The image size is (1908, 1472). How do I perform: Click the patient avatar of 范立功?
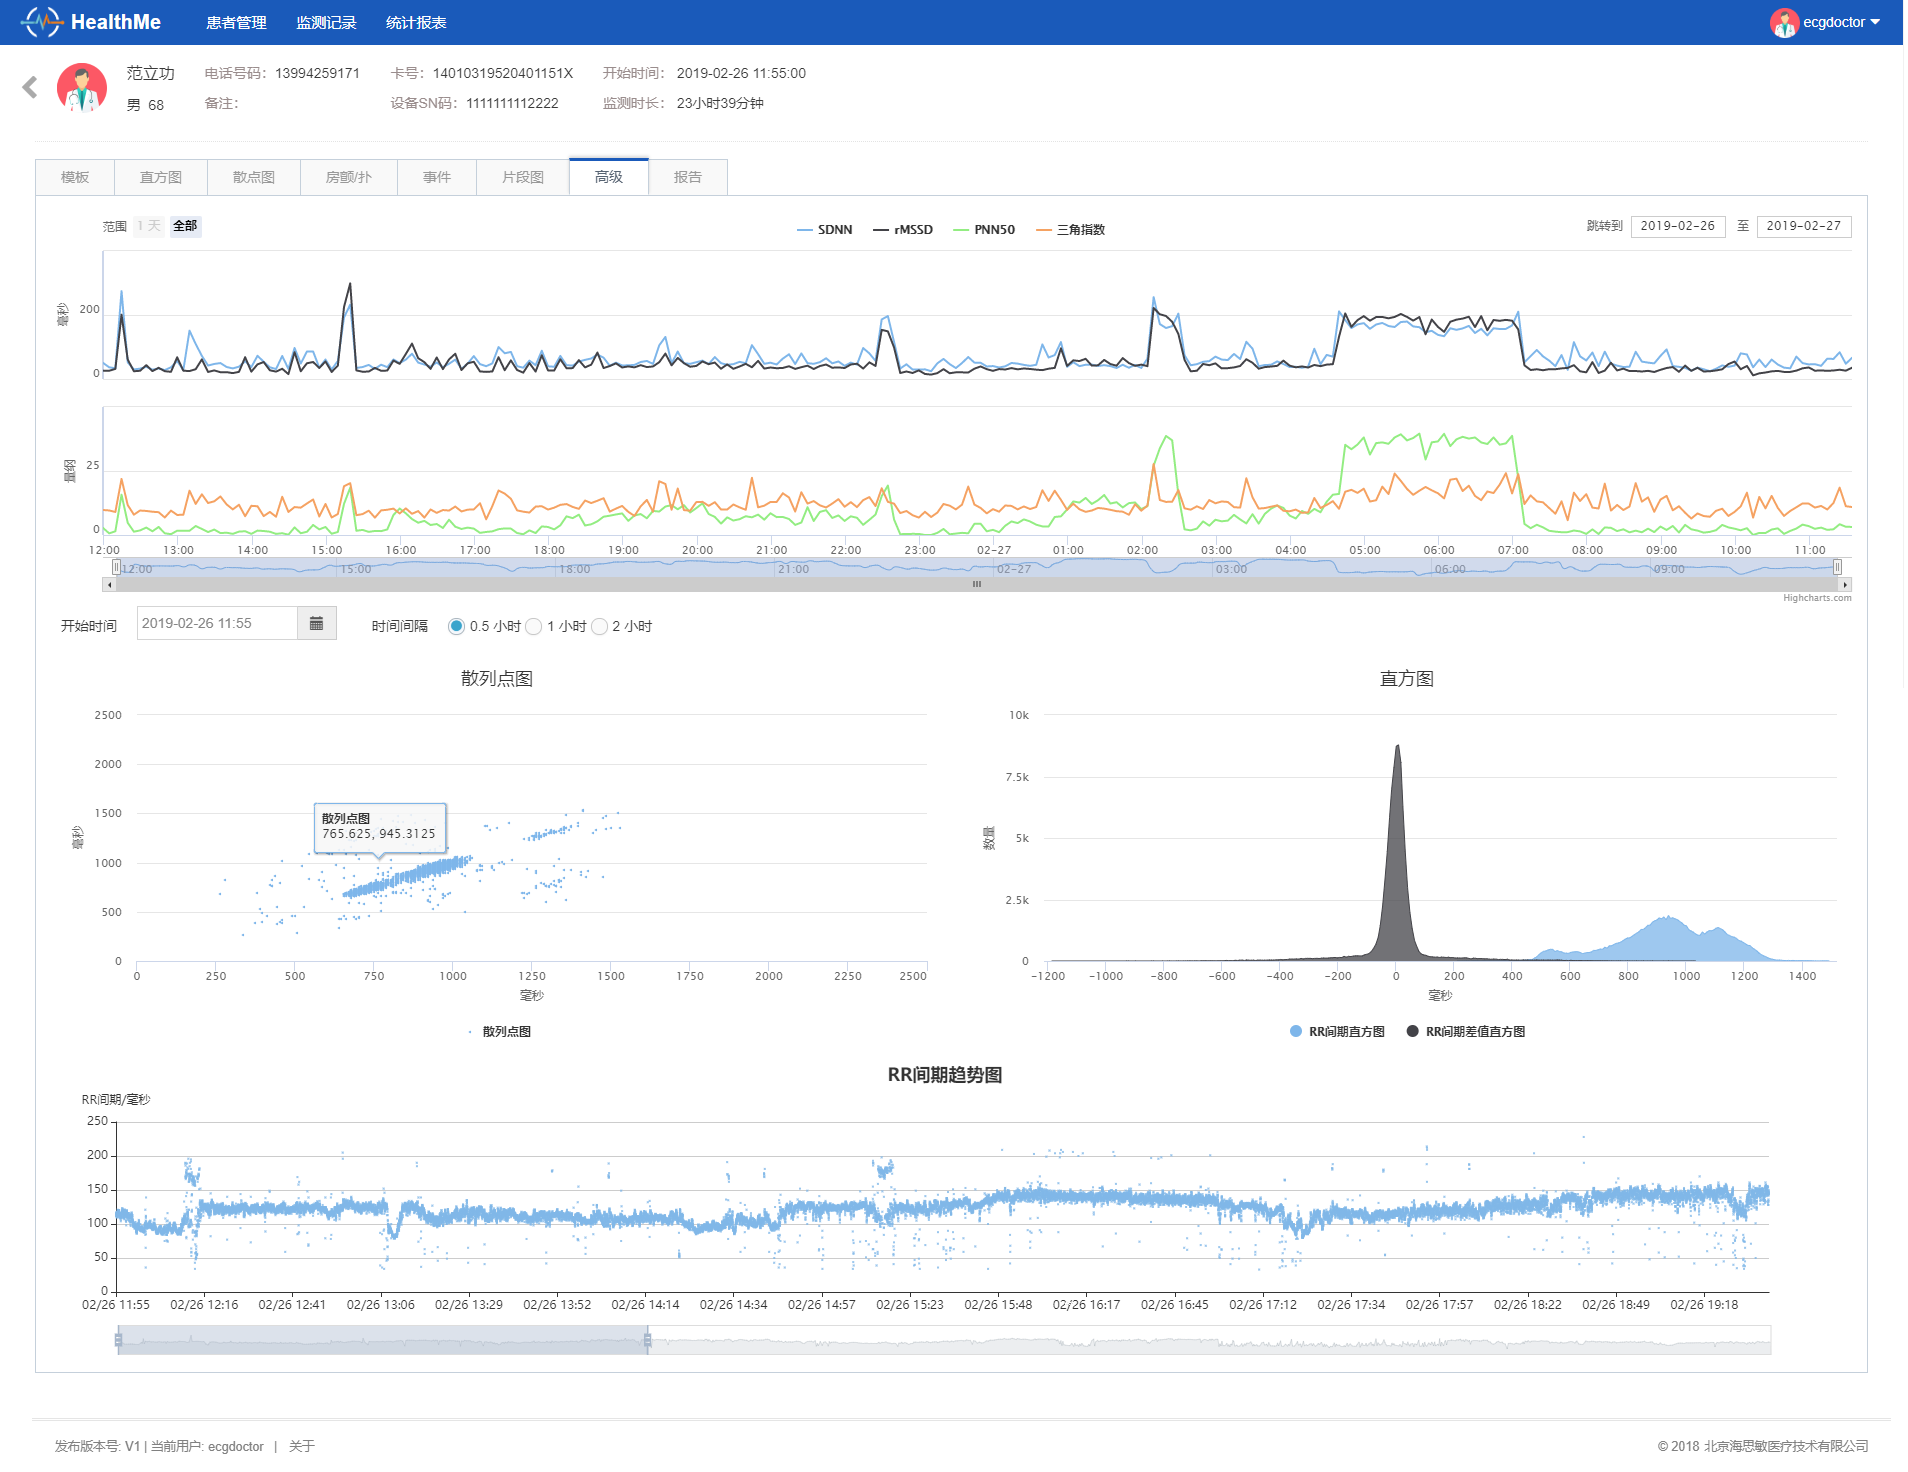pos(82,88)
